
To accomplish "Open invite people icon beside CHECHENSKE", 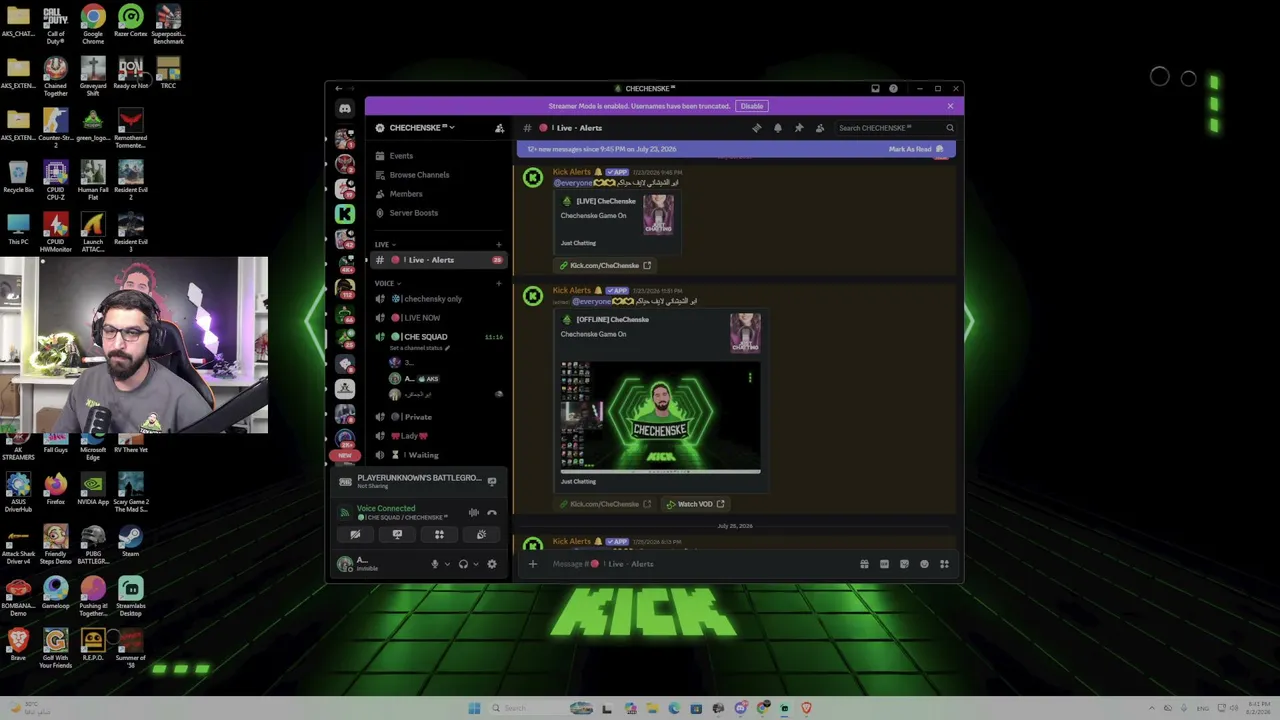I will point(499,128).
